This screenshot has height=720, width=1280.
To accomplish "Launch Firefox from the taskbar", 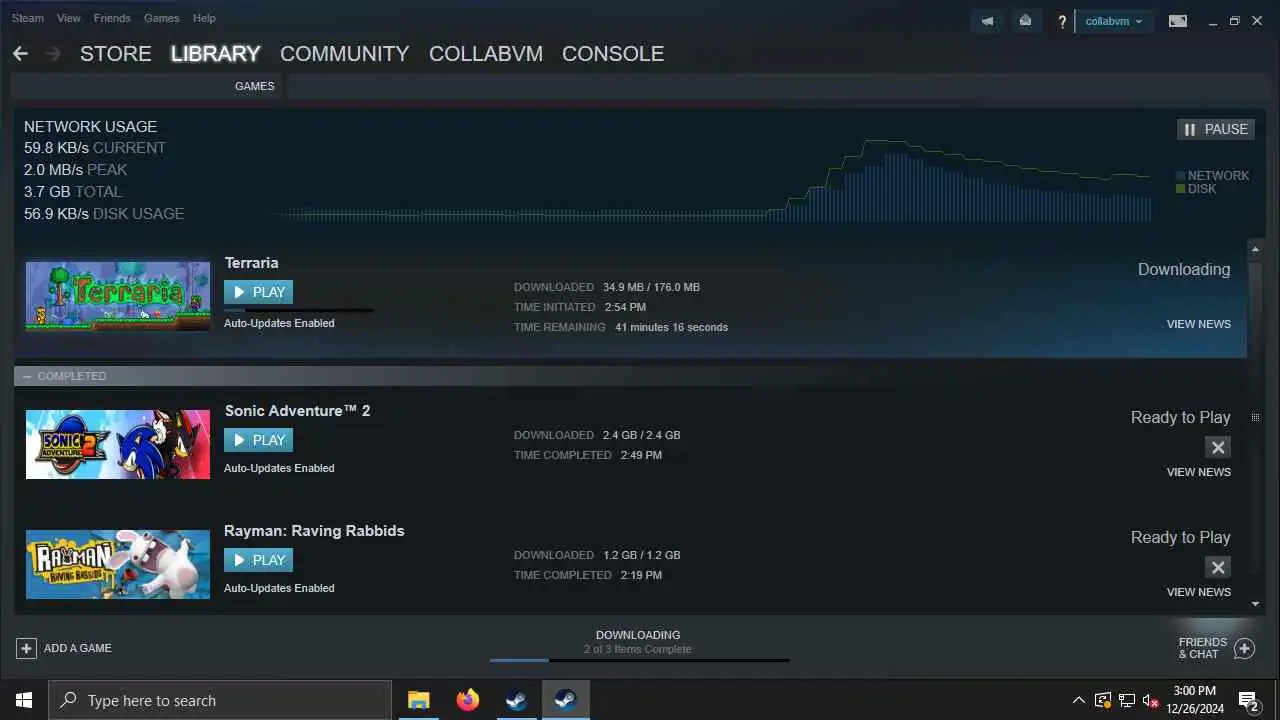I will pyautogui.click(x=467, y=700).
